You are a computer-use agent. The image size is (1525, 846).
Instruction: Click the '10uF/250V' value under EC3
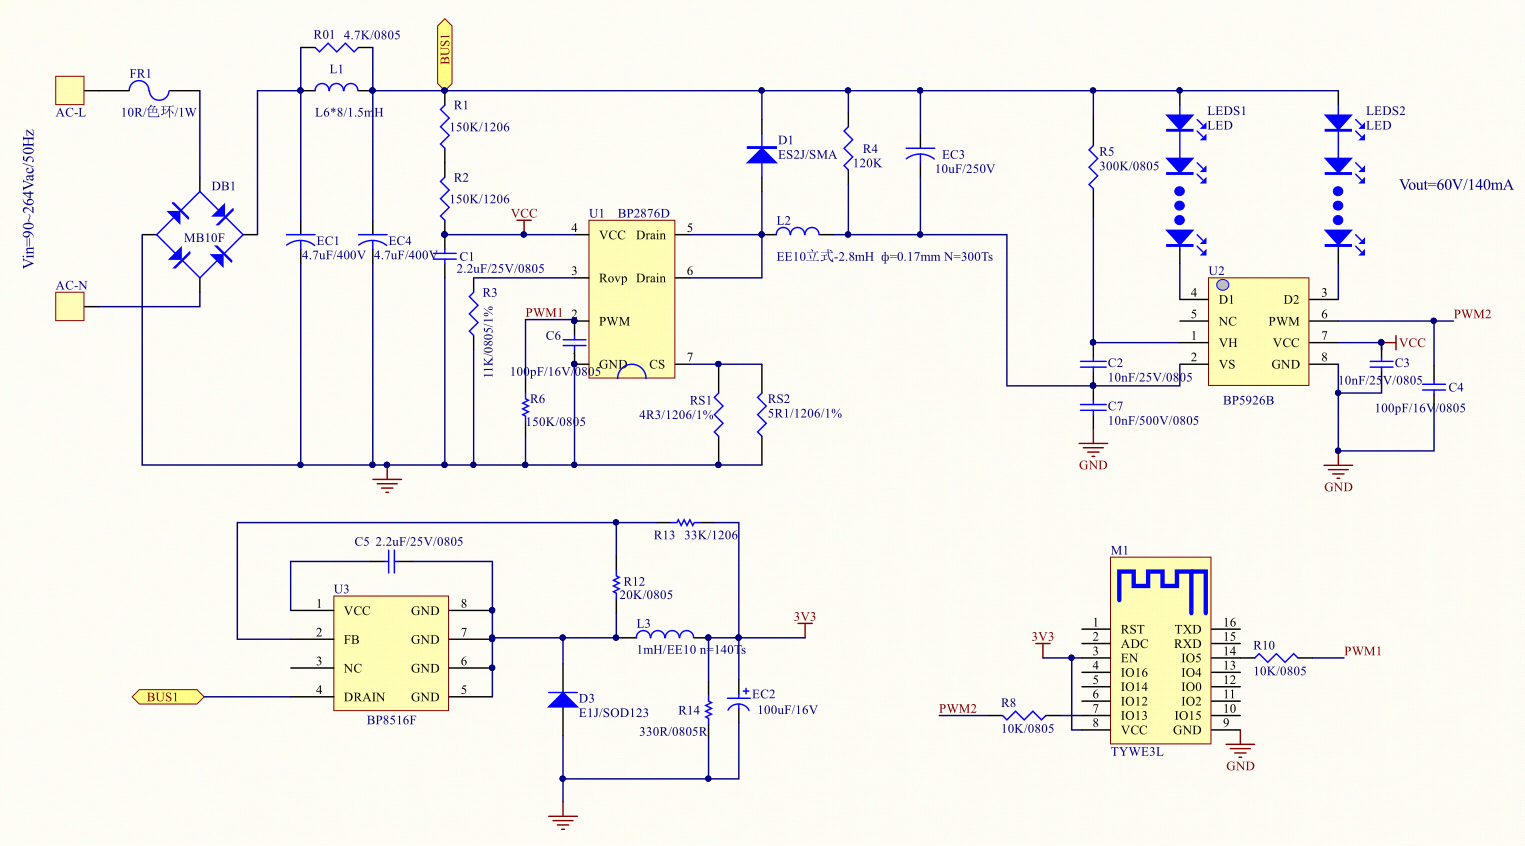(965, 169)
